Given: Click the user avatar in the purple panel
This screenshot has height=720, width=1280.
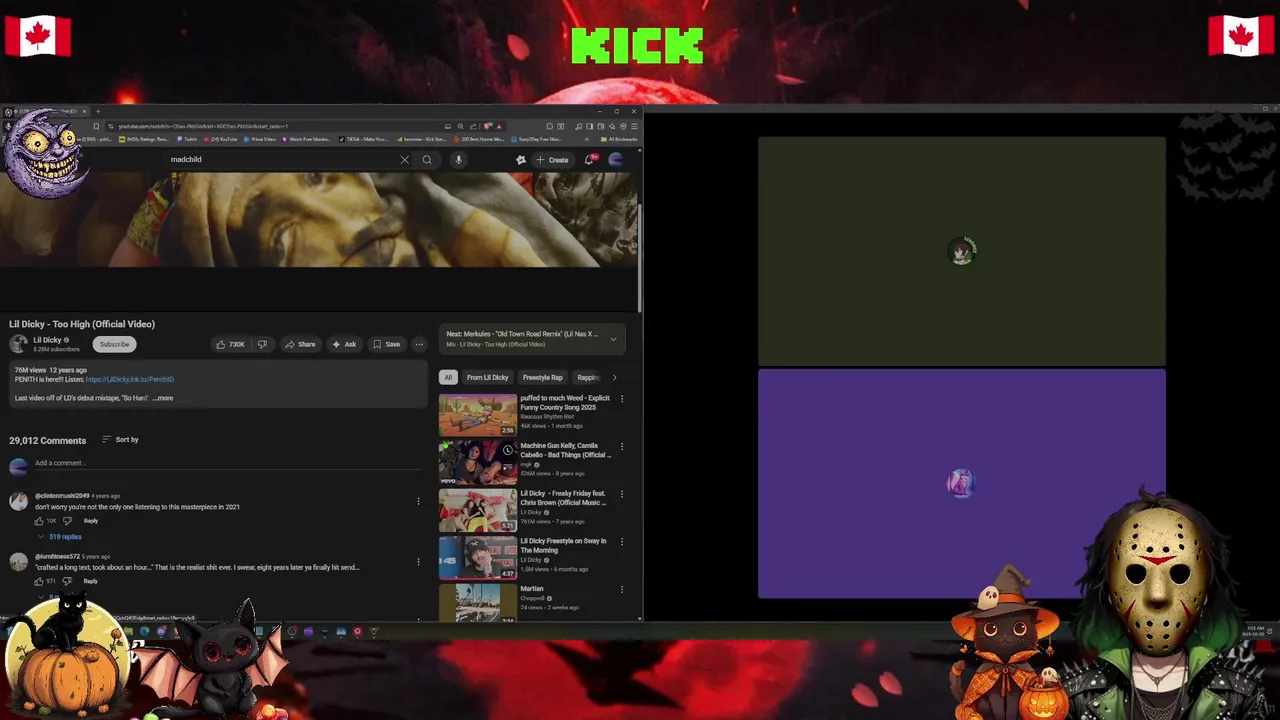Looking at the screenshot, I should pyautogui.click(x=960, y=484).
